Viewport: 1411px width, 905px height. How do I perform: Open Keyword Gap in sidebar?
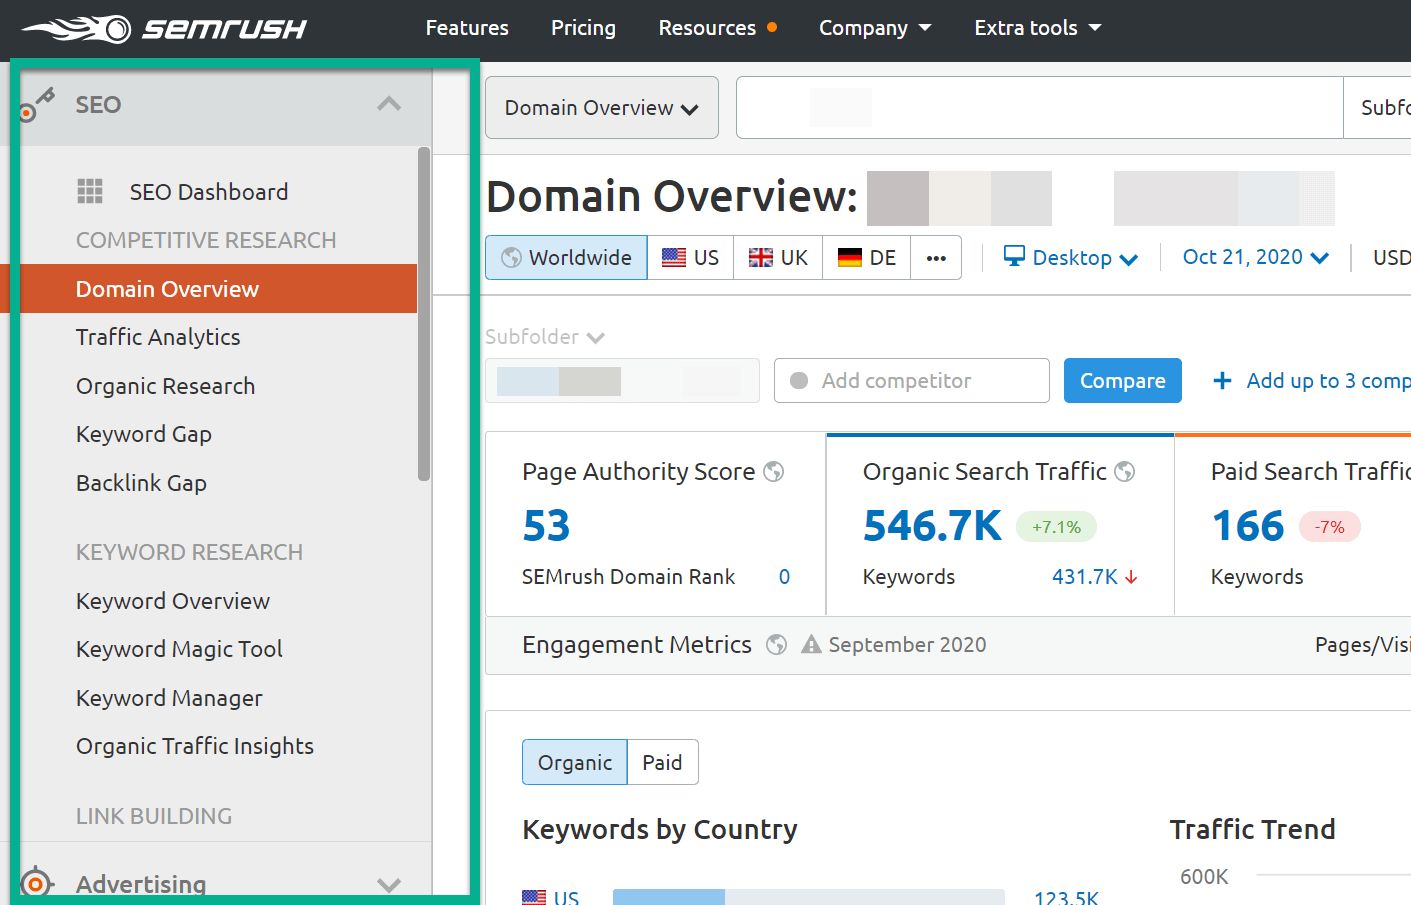pos(144,434)
